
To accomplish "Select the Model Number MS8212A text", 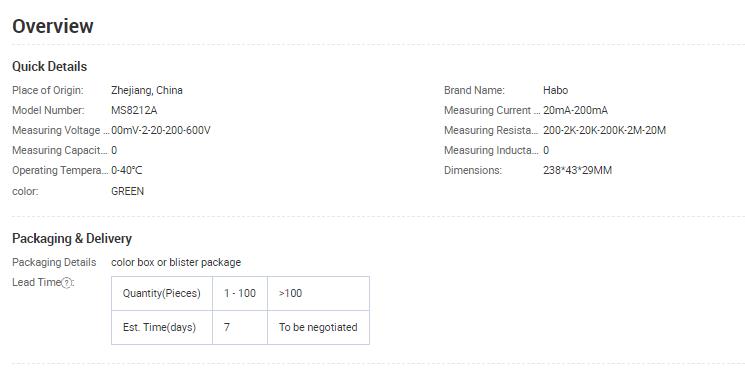I will tap(134, 110).
